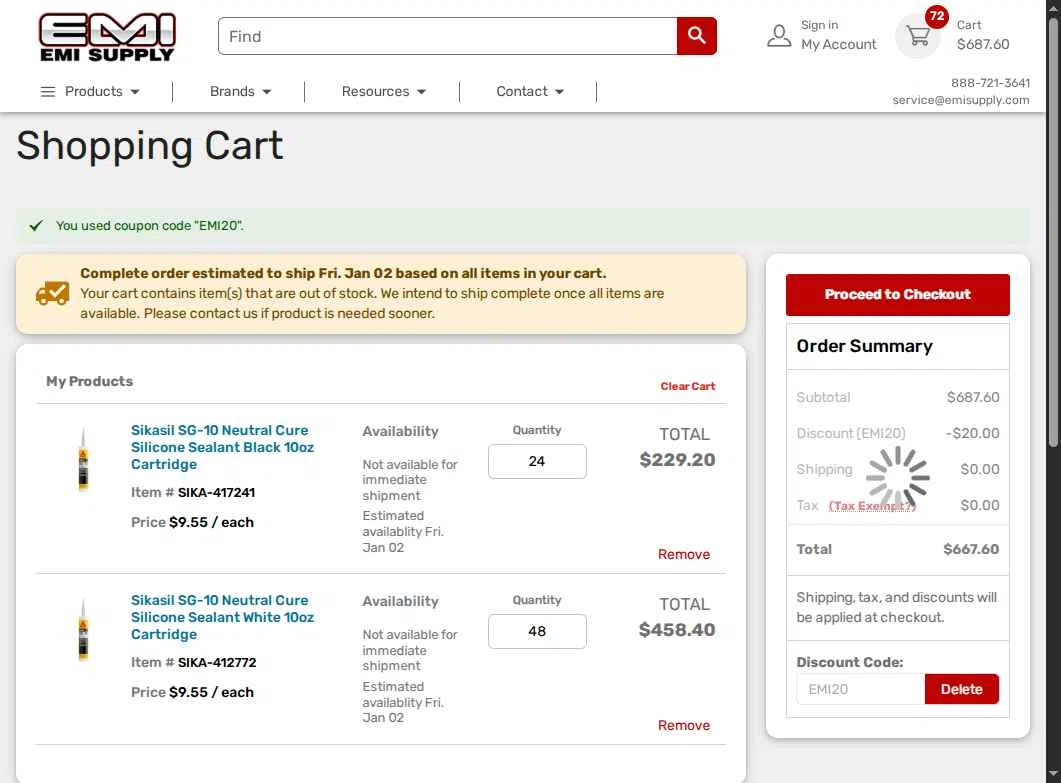Expand the Brands dropdown menu
The width and height of the screenshot is (1061, 783).
pyautogui.click(x=240, y=91)
